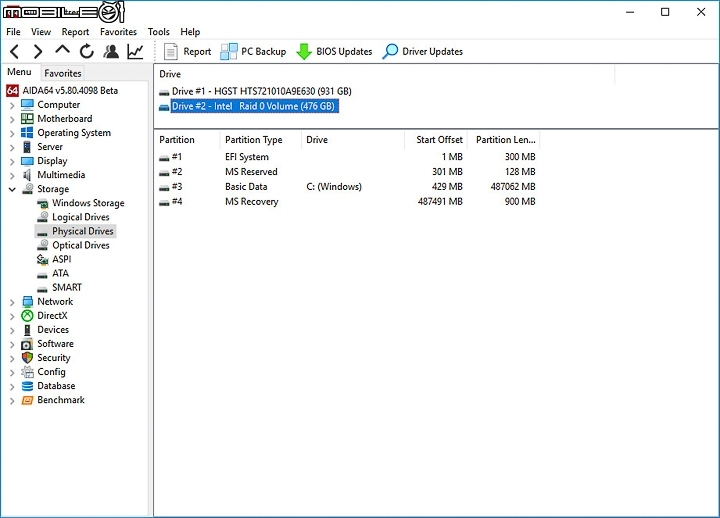Select Drive #1 HGST HTS721010A9E630

tap(262, 91)
